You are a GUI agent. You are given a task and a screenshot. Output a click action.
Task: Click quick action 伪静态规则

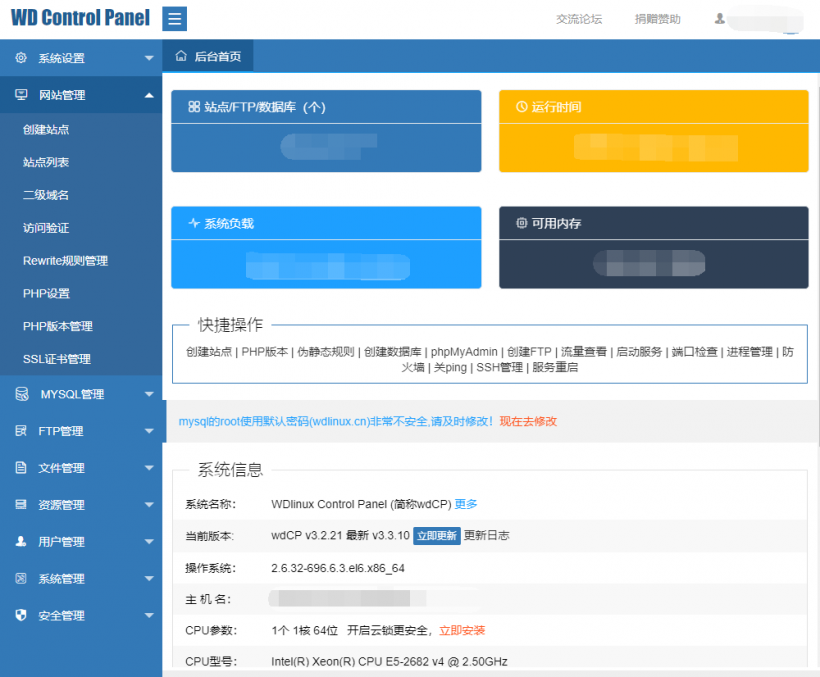[326, 352]
